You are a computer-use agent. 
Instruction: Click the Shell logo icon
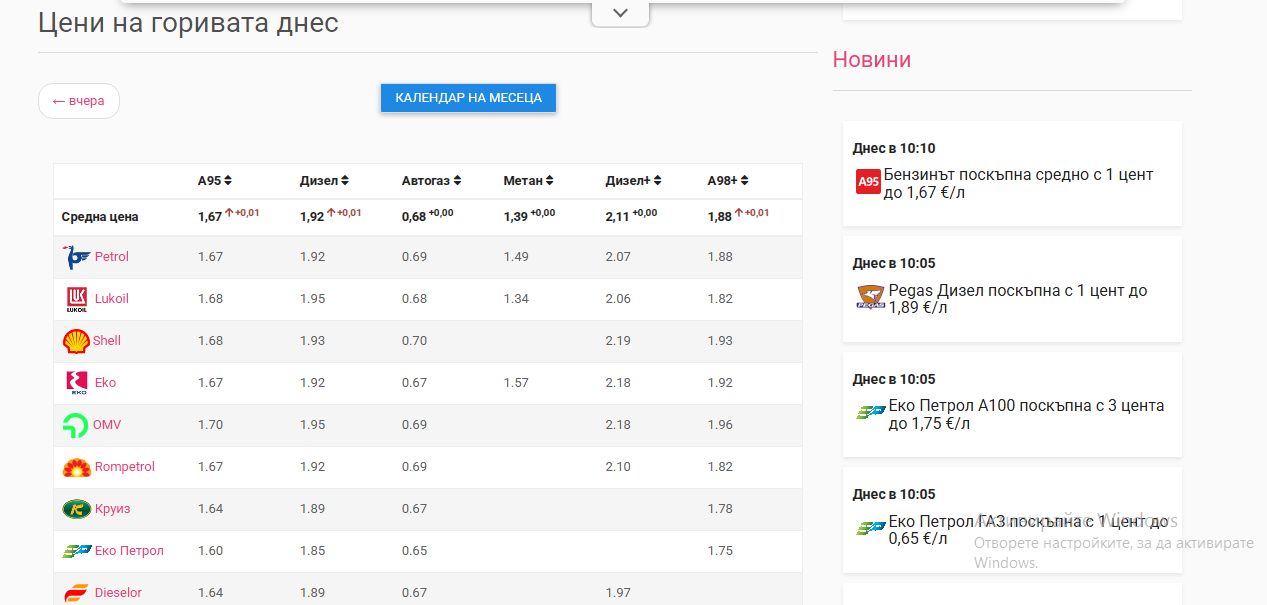[x=76, y=341]
